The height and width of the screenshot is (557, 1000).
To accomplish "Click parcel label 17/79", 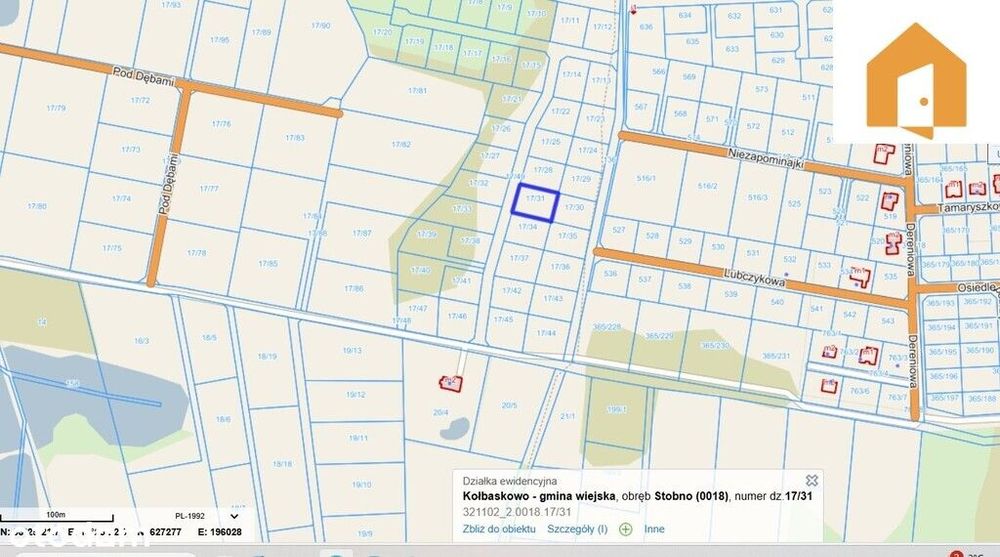I will 56,108.
